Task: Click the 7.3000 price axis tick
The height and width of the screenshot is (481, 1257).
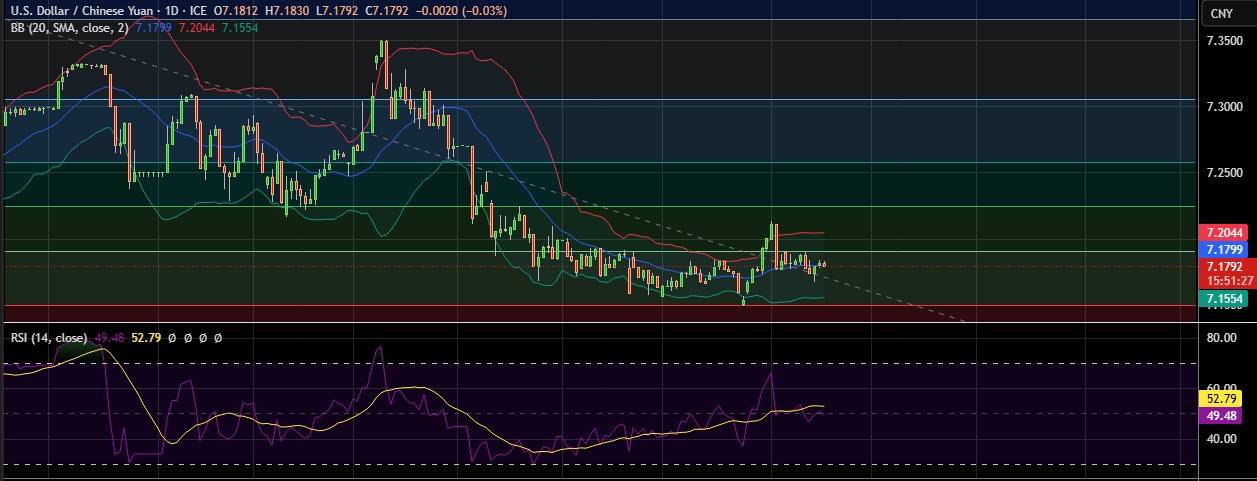Action: click(1224, 107)
